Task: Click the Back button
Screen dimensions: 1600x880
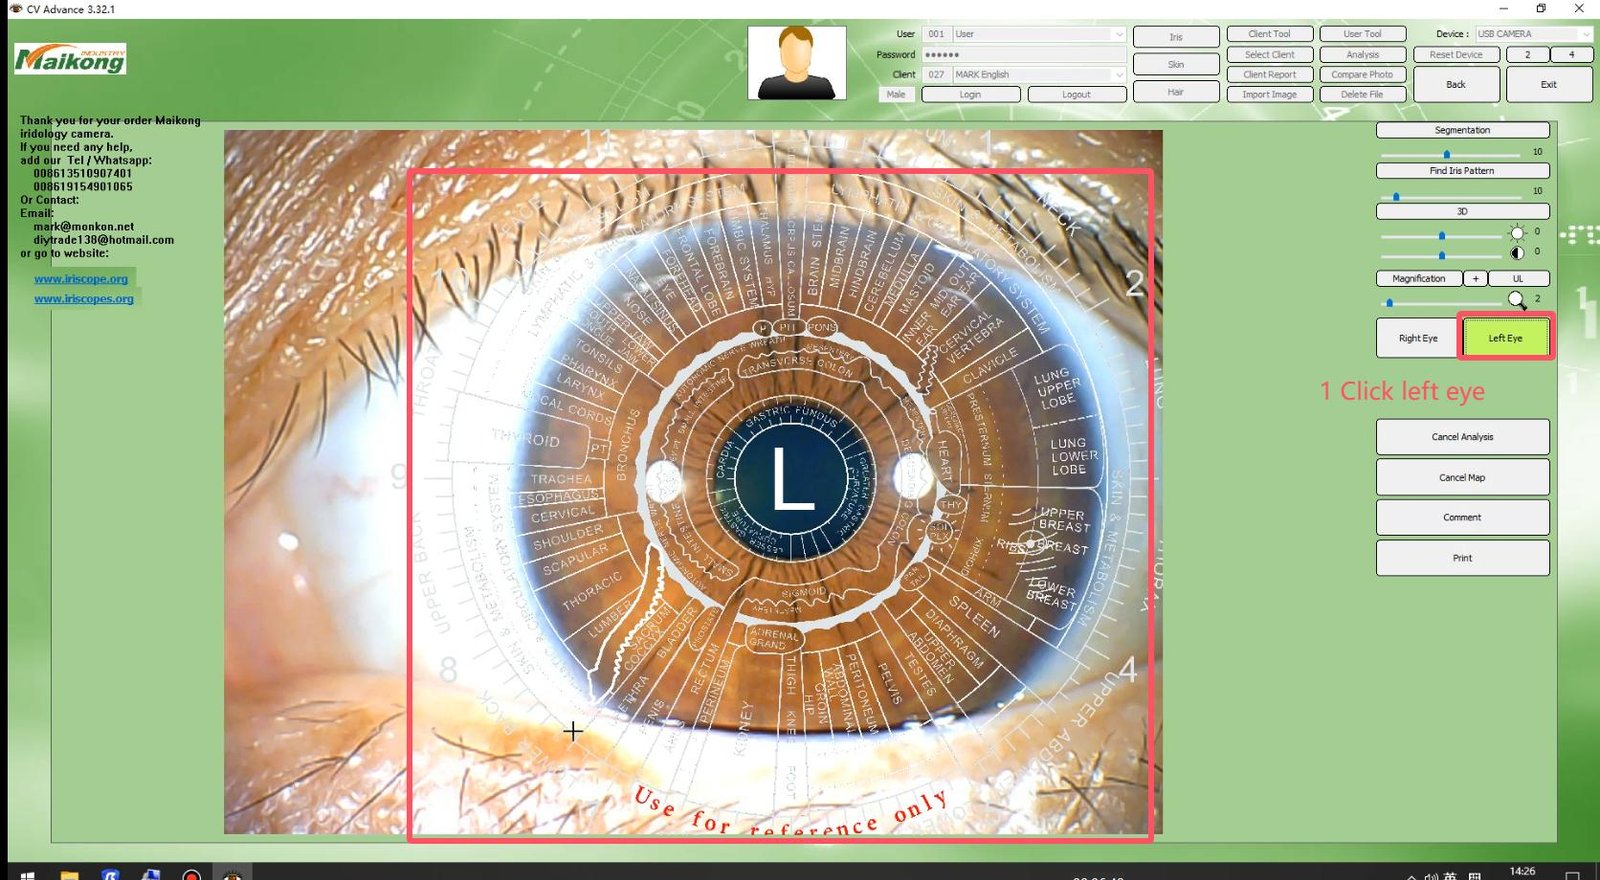Action: pos(1456,84)
